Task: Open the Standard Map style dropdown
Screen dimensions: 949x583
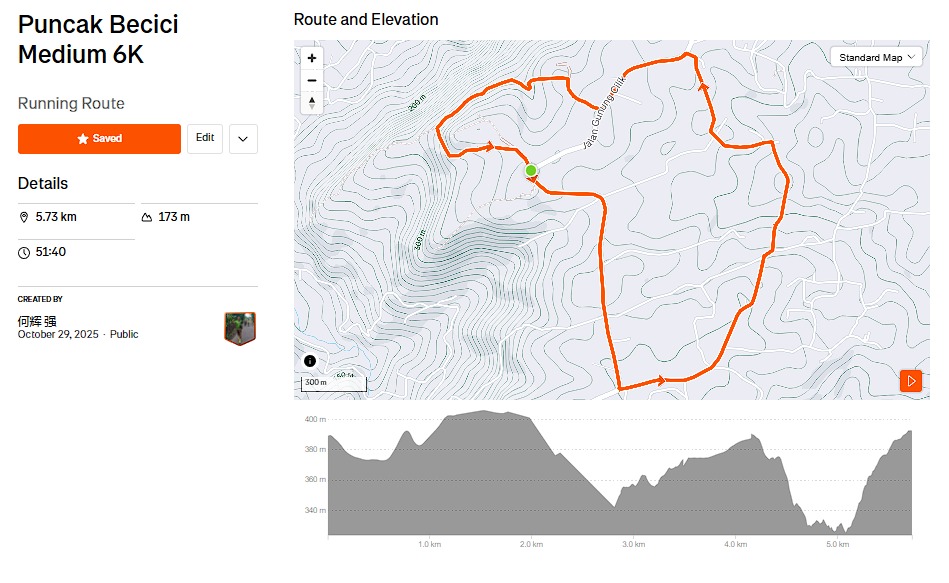Action: coord(879,58)
